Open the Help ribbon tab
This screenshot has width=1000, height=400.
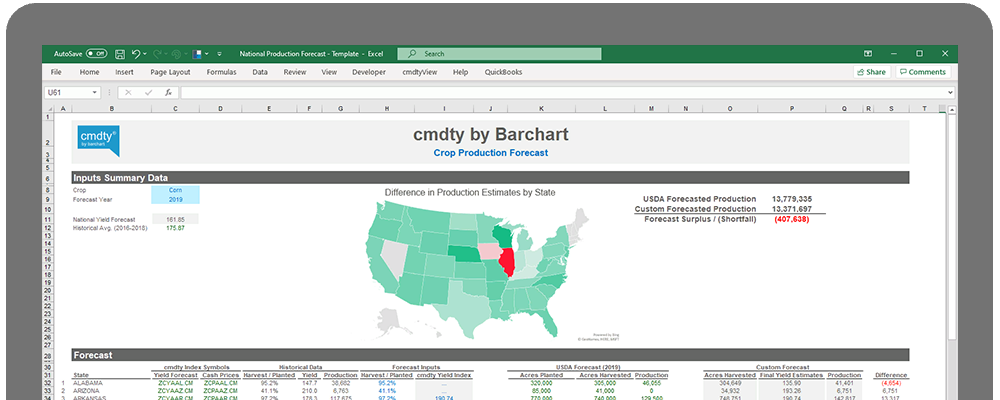coord(460,72)
